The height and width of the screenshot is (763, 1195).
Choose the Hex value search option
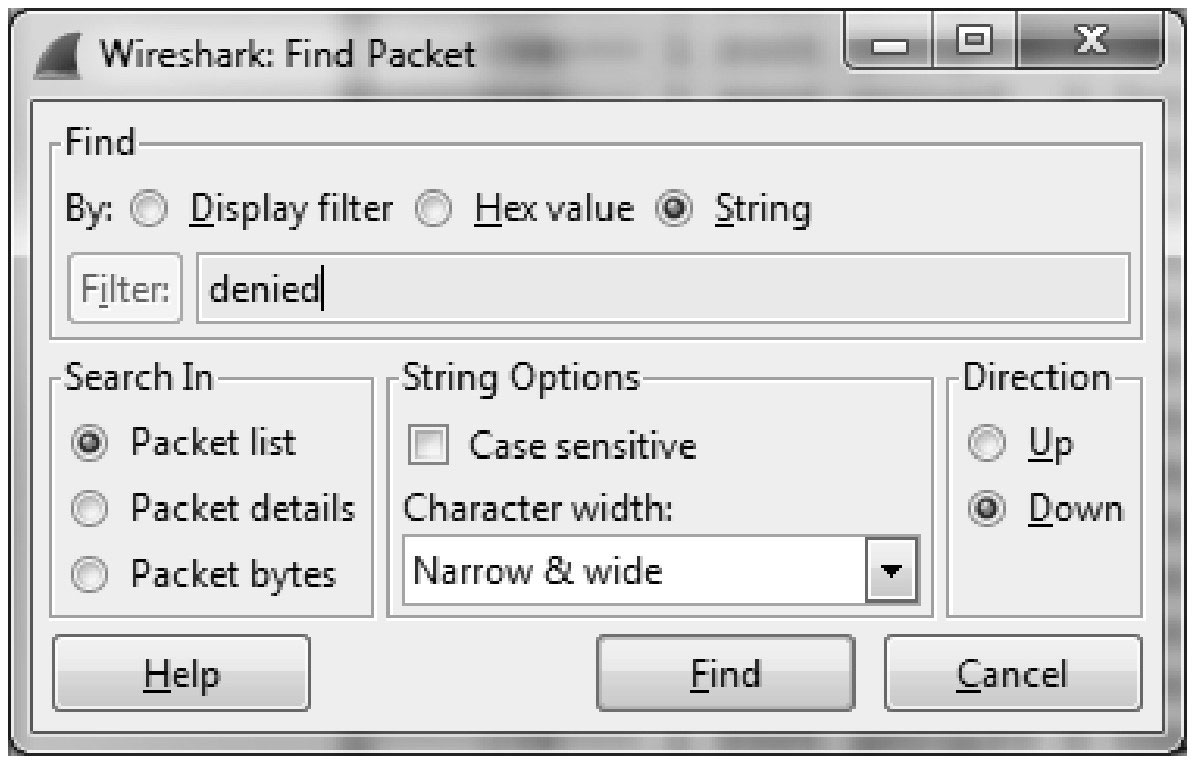[x=434, y=209]
